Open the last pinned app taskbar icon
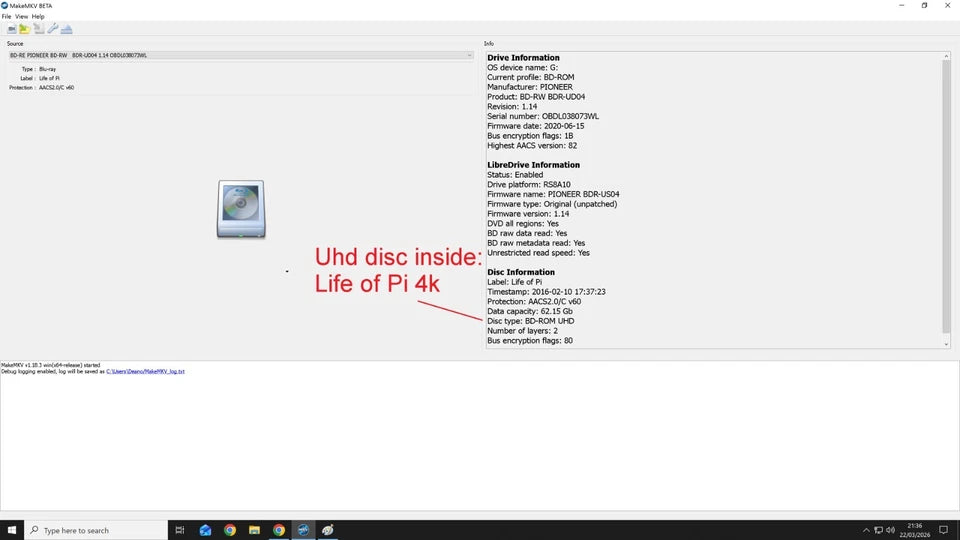Viewport: 960px width, 540px height. point(328,530)
